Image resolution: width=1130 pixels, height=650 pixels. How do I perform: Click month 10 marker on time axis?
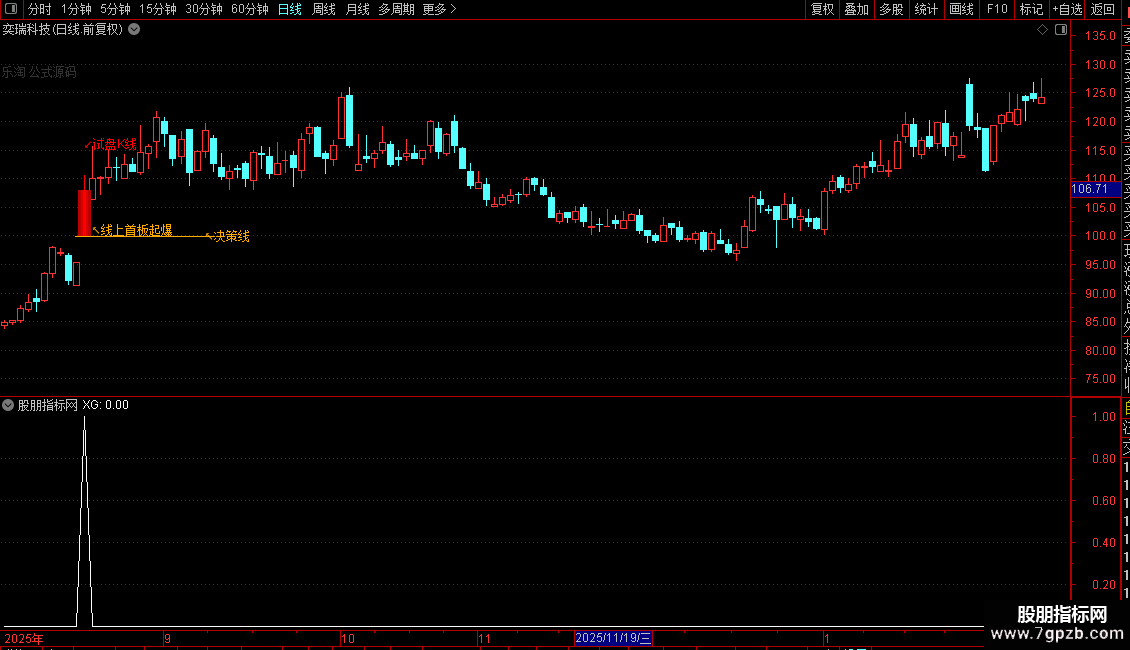point(348,638)
